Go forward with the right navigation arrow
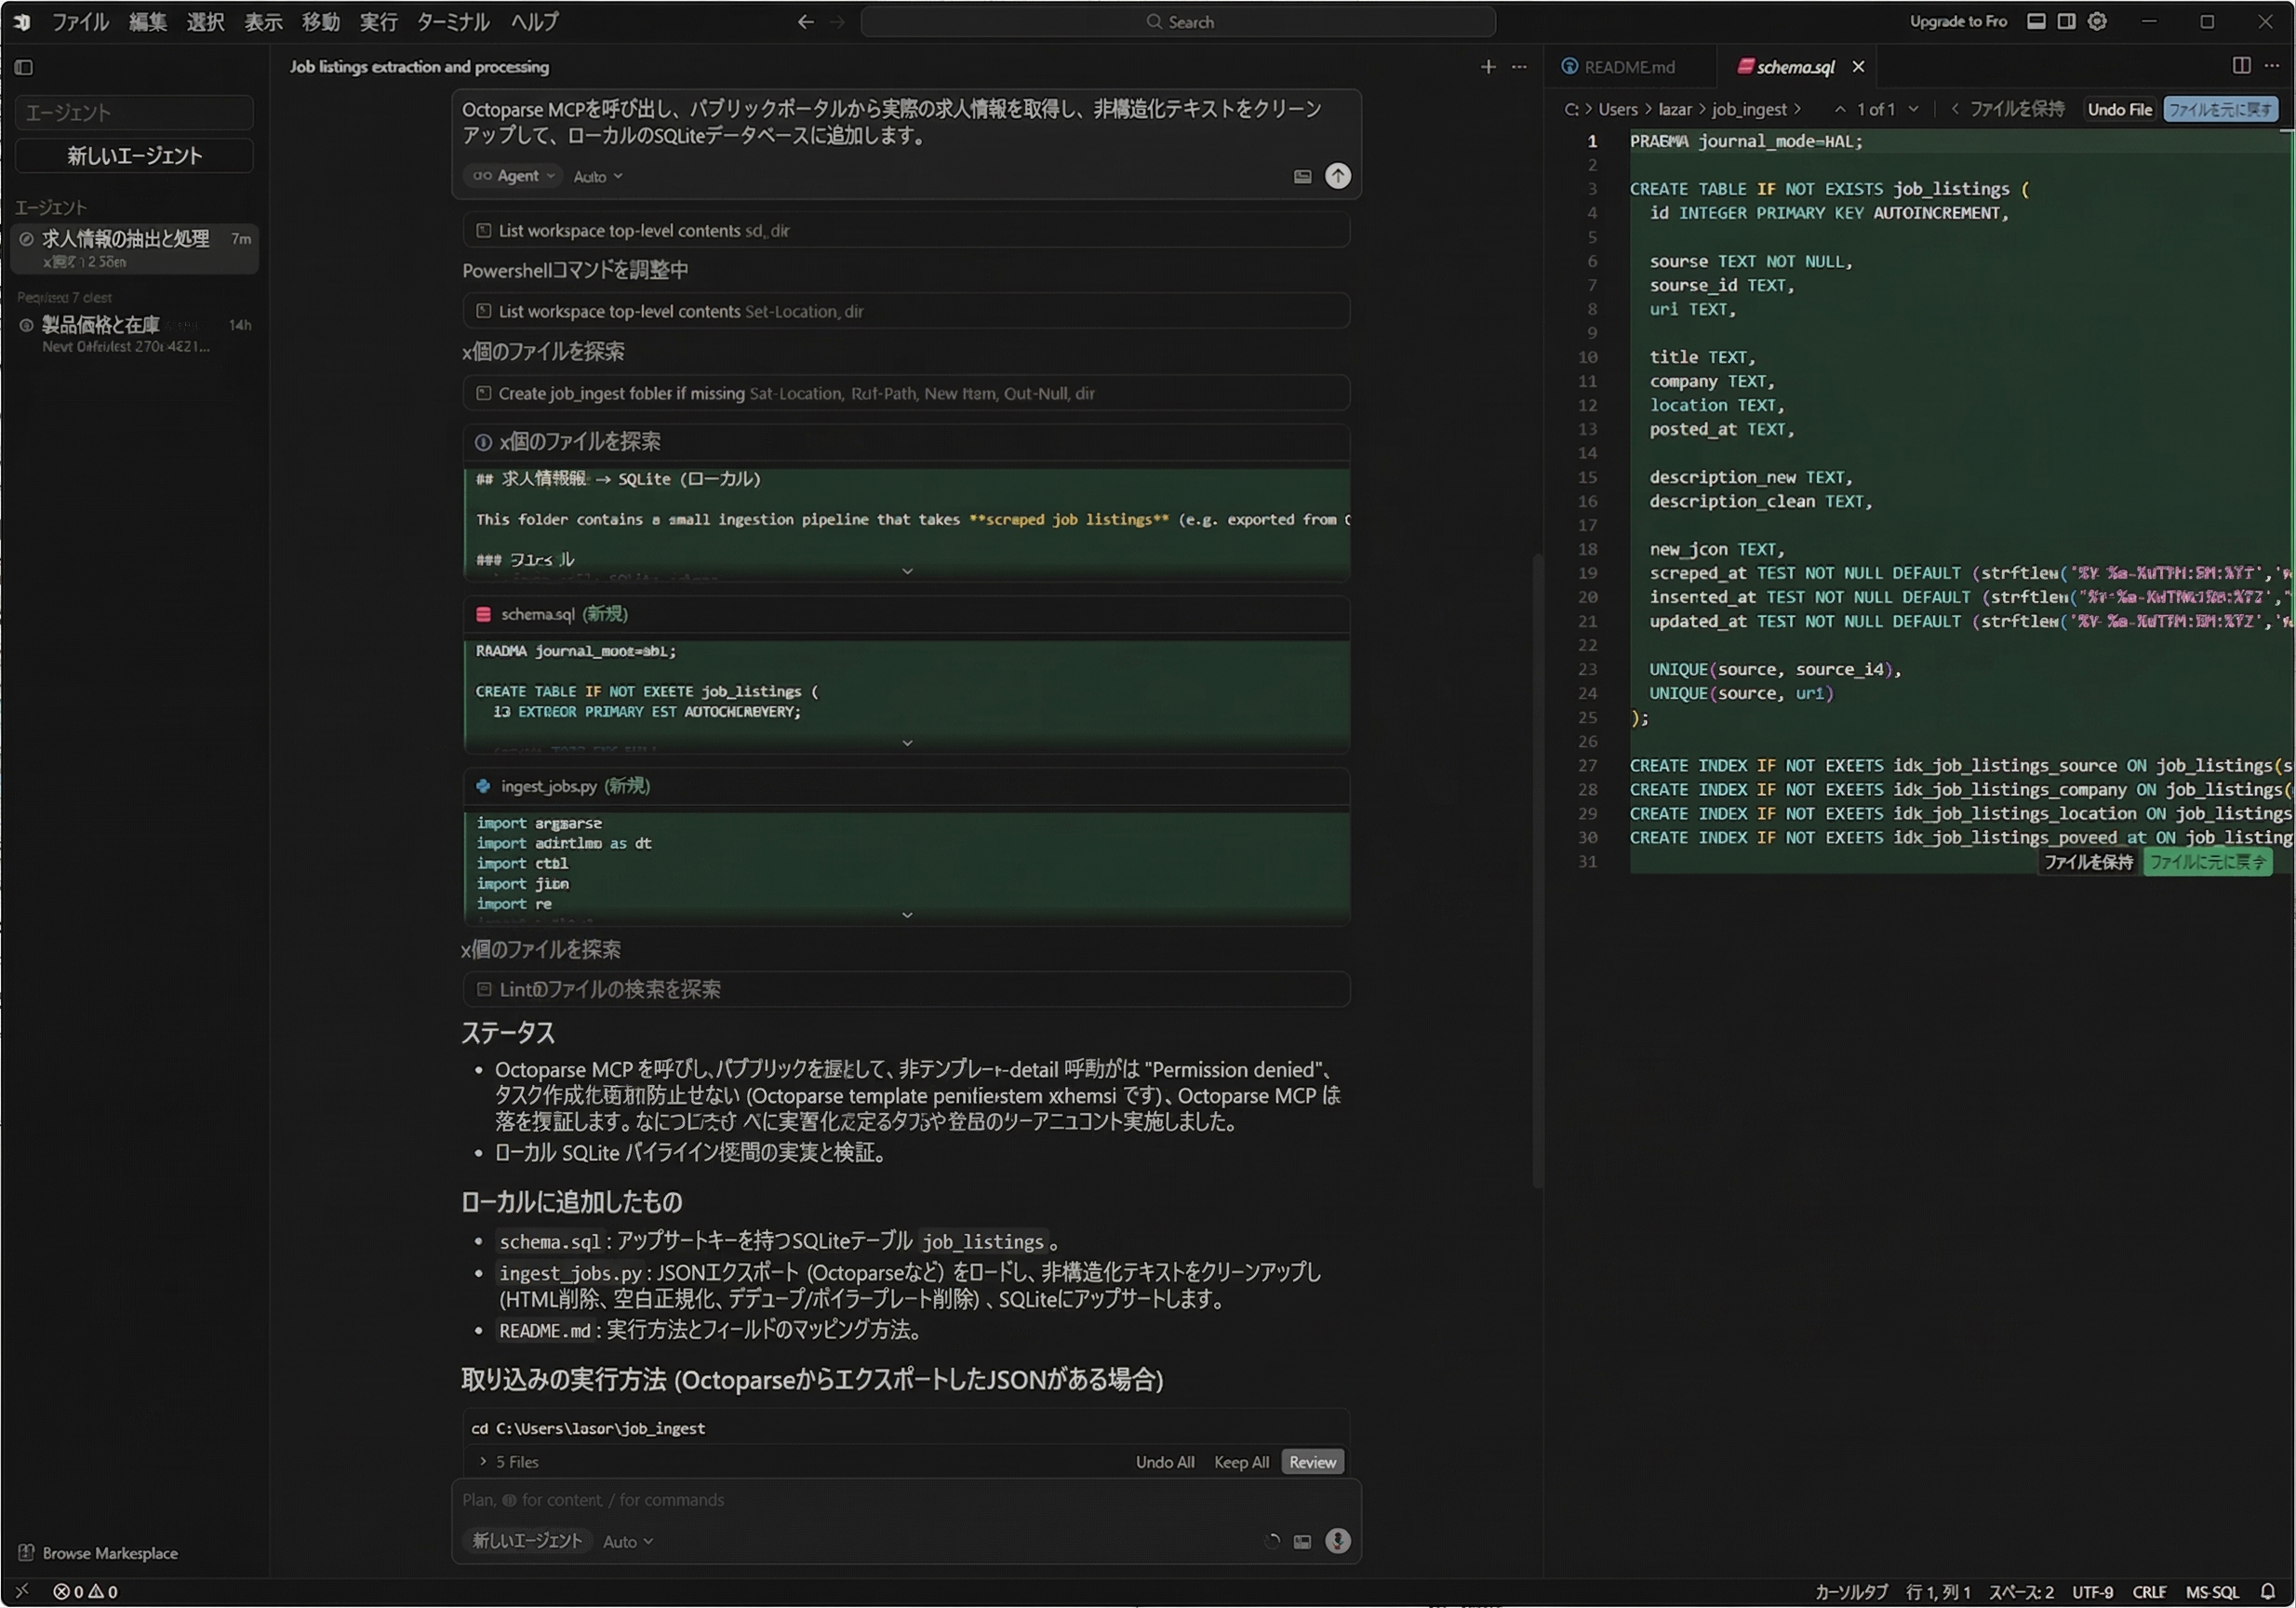The image size is (2296, 1608). (x=837, y=21)
